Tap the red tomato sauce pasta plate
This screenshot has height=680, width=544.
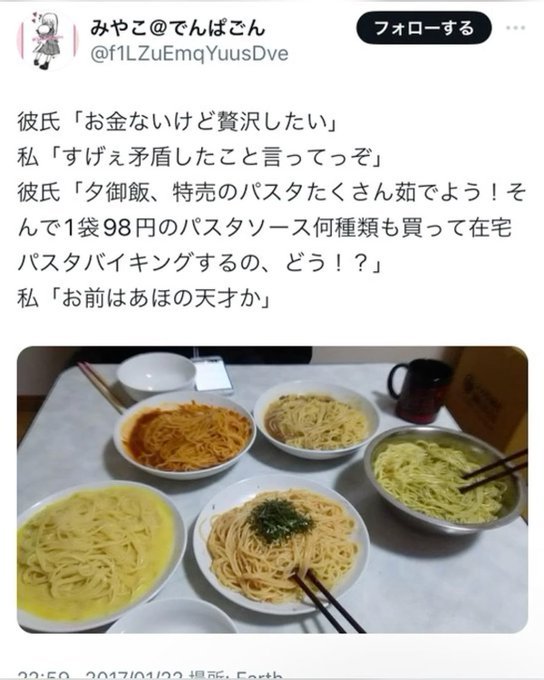coord(184,434)
